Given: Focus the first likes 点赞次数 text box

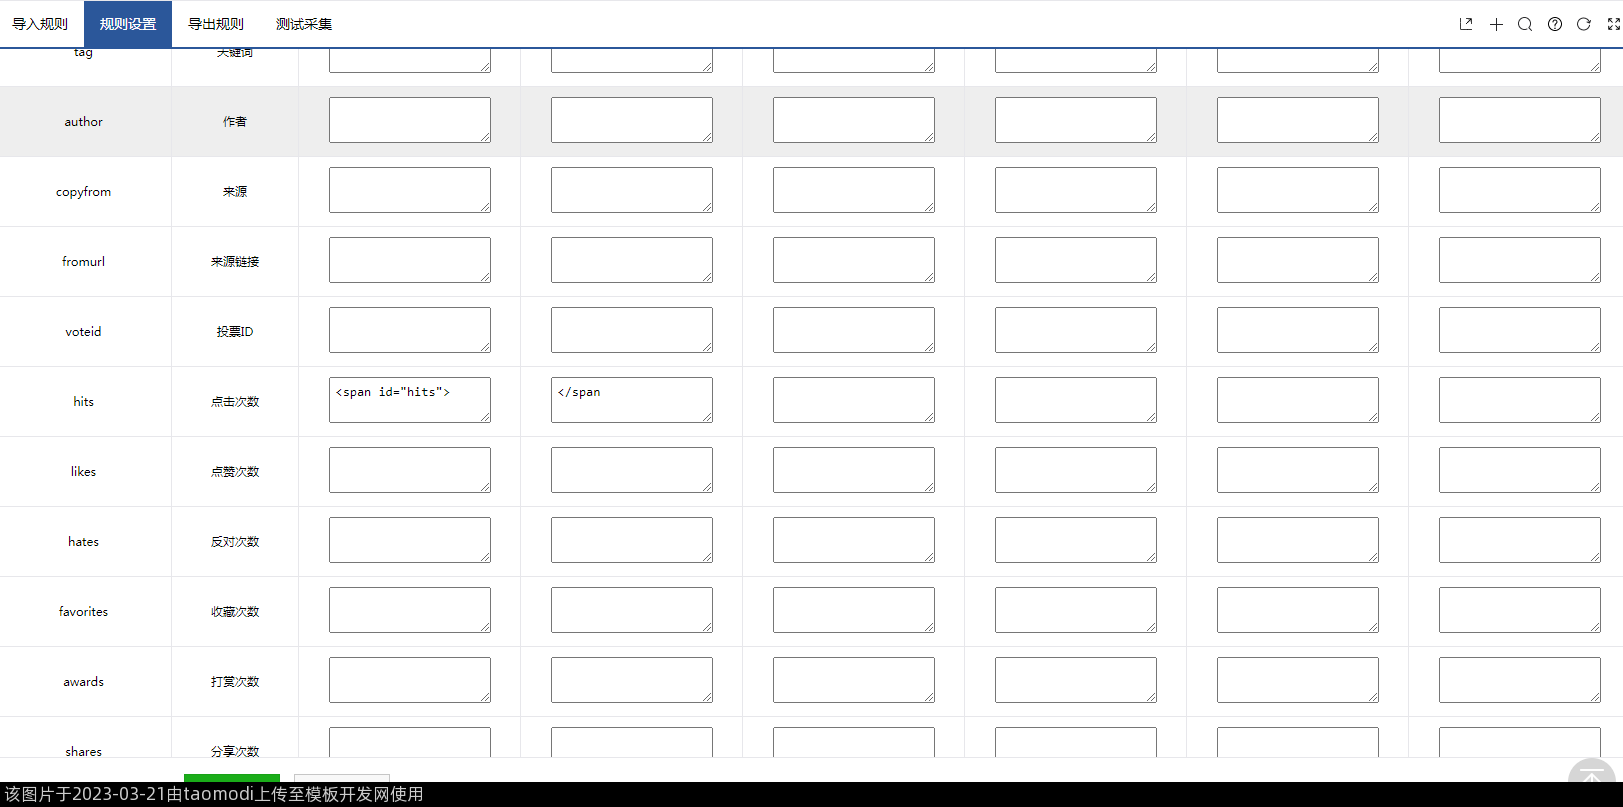Looking at the screenshot, I should (x=410, y=470).
